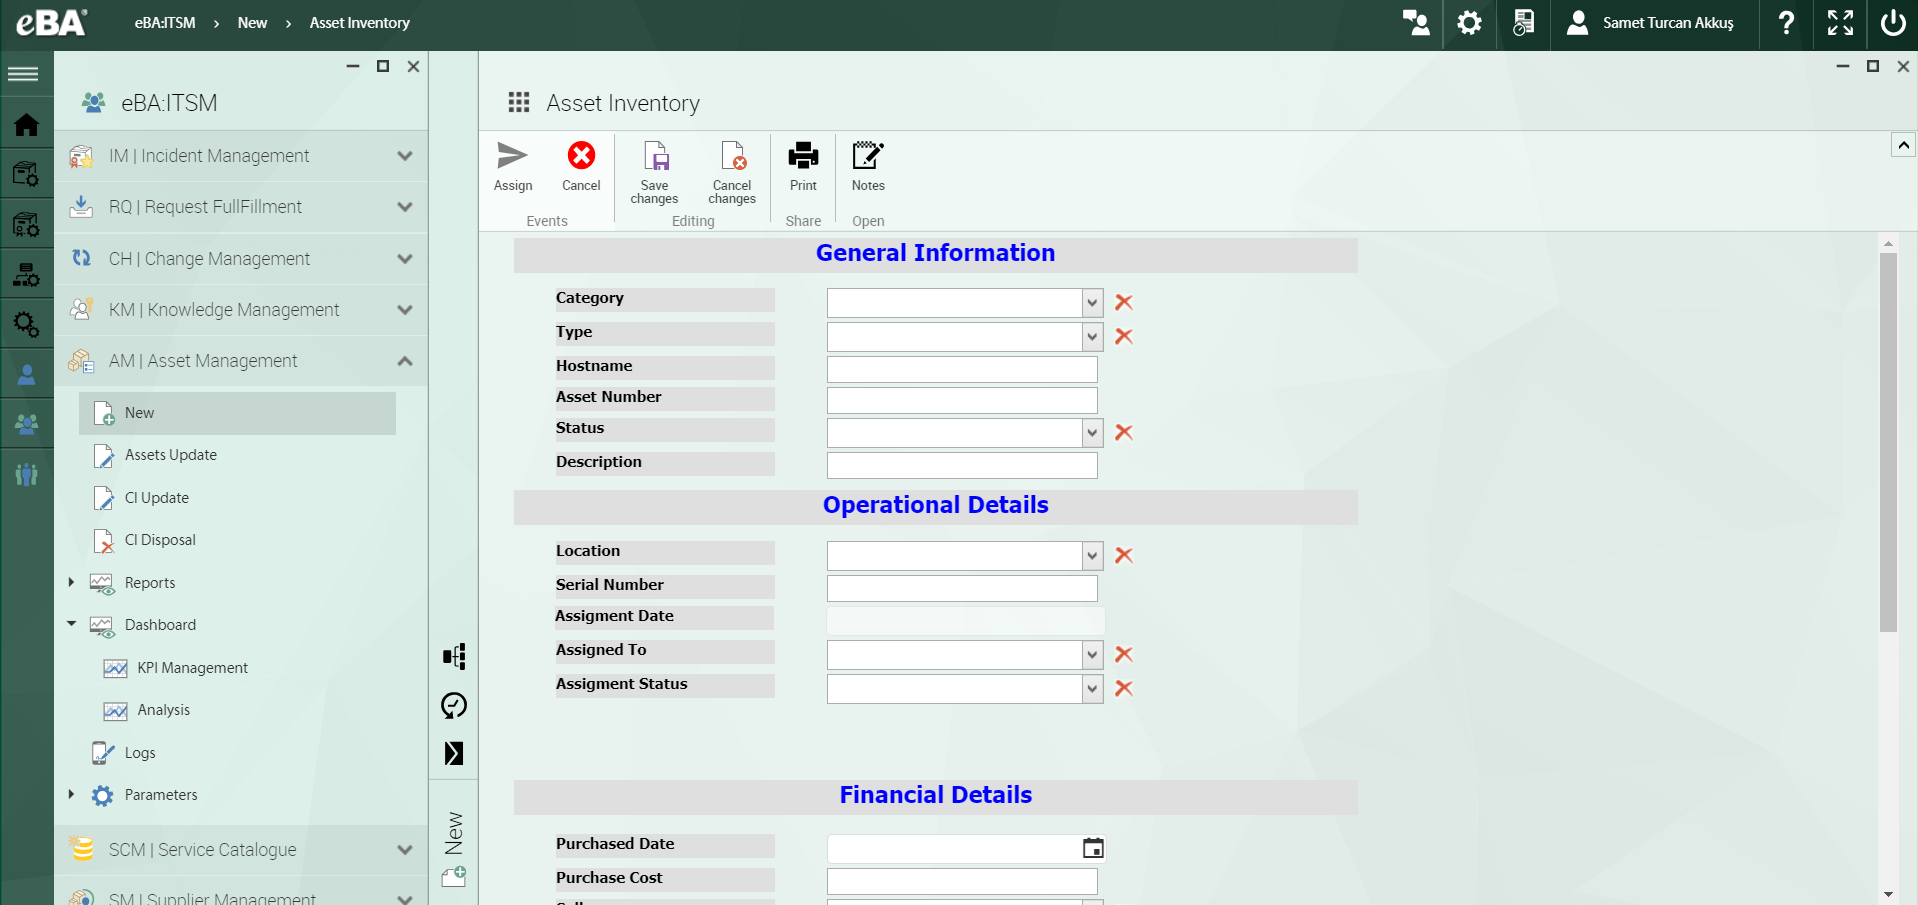Click the red Cancel icon
This screenshot has width=1918, height=905.
[x=581, y=156]
